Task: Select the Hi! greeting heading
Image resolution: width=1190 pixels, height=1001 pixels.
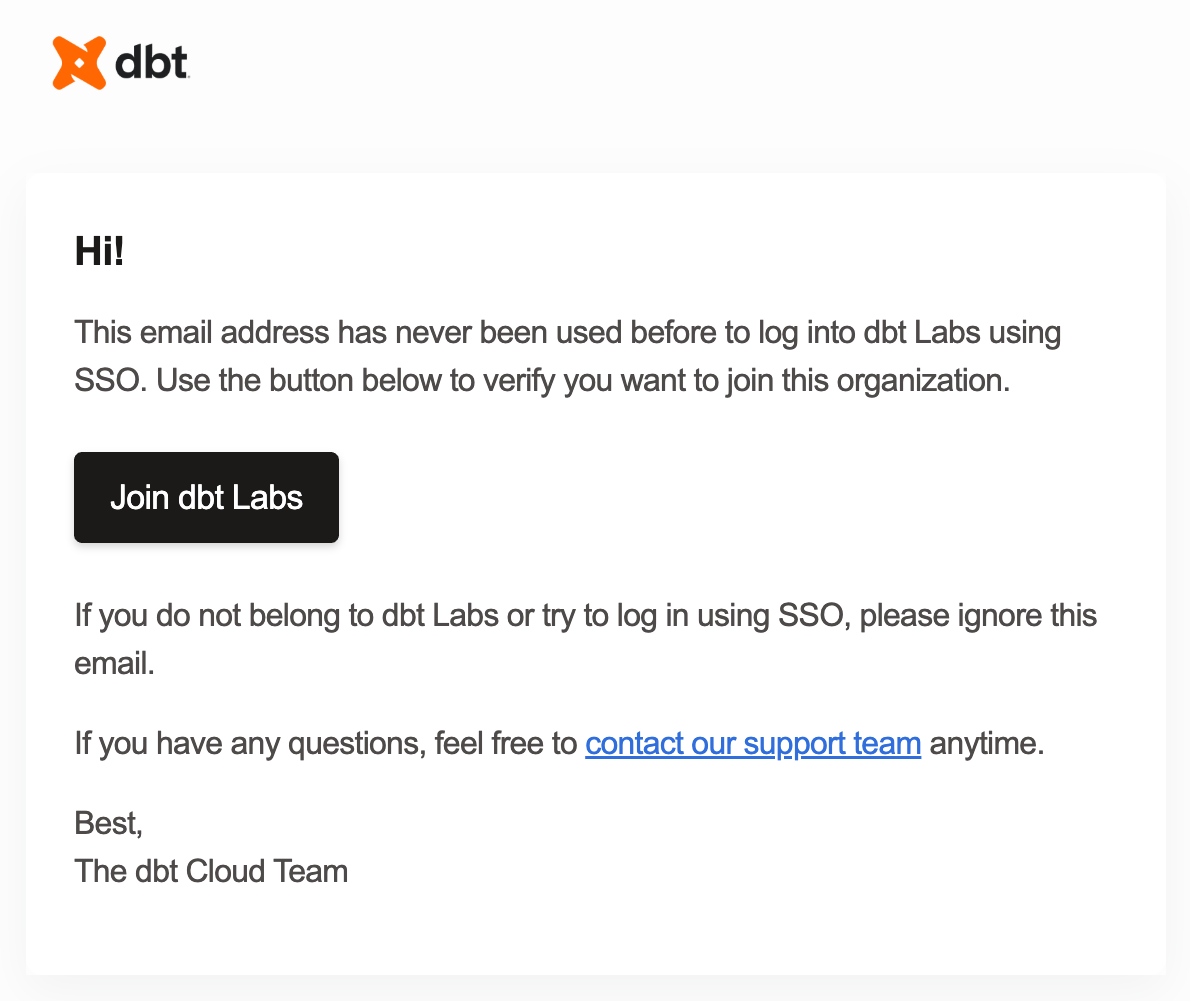Action: (x=97, y=252)
